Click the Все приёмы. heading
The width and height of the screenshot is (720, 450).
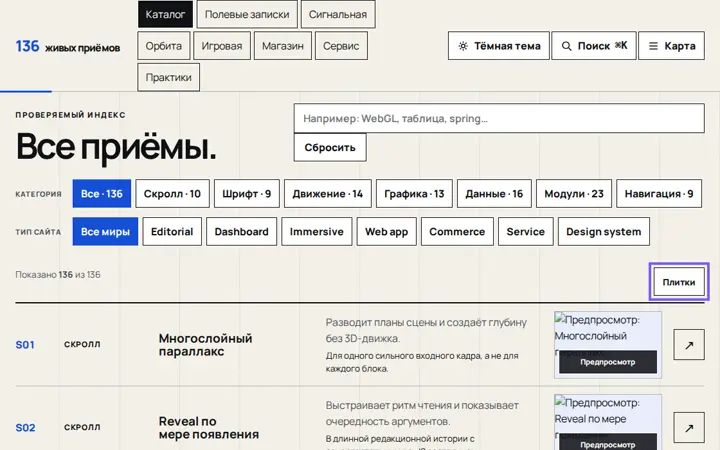[x=116, y=146]
